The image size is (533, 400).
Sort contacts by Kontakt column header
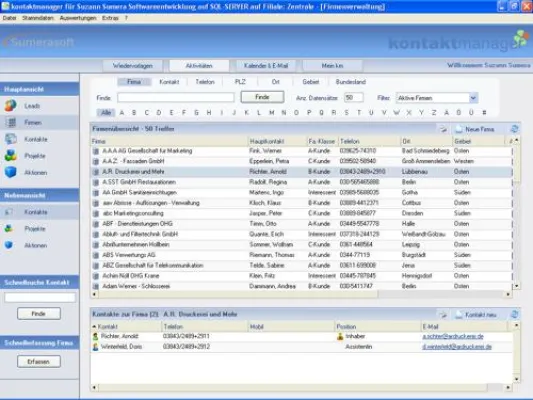[126, 327]
